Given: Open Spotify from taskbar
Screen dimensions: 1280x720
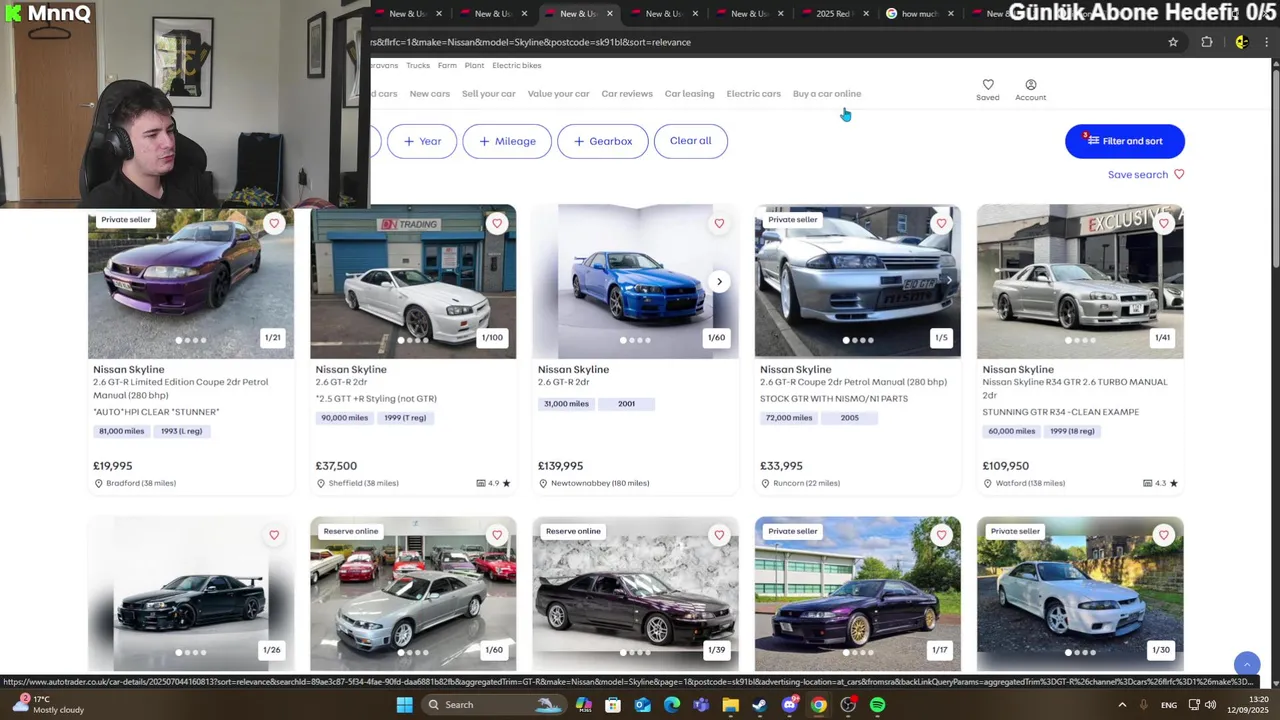Looking at the screenshot, I should [877, 705].
